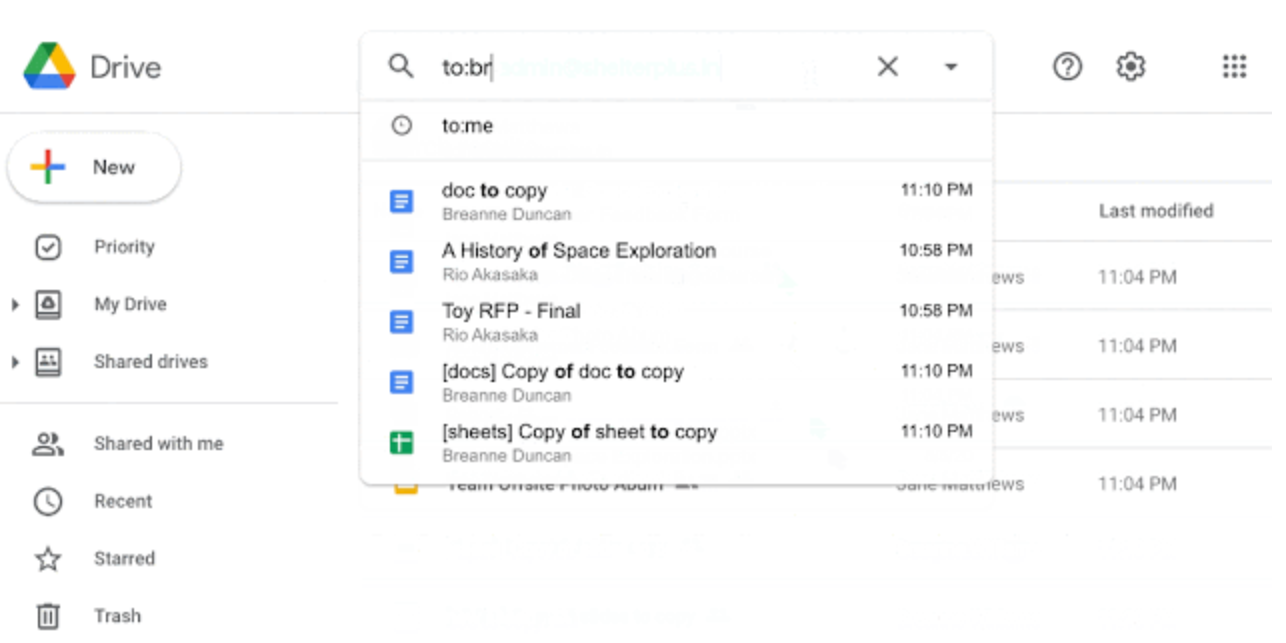Click the search magnifier icon

[x=401, y=67]
